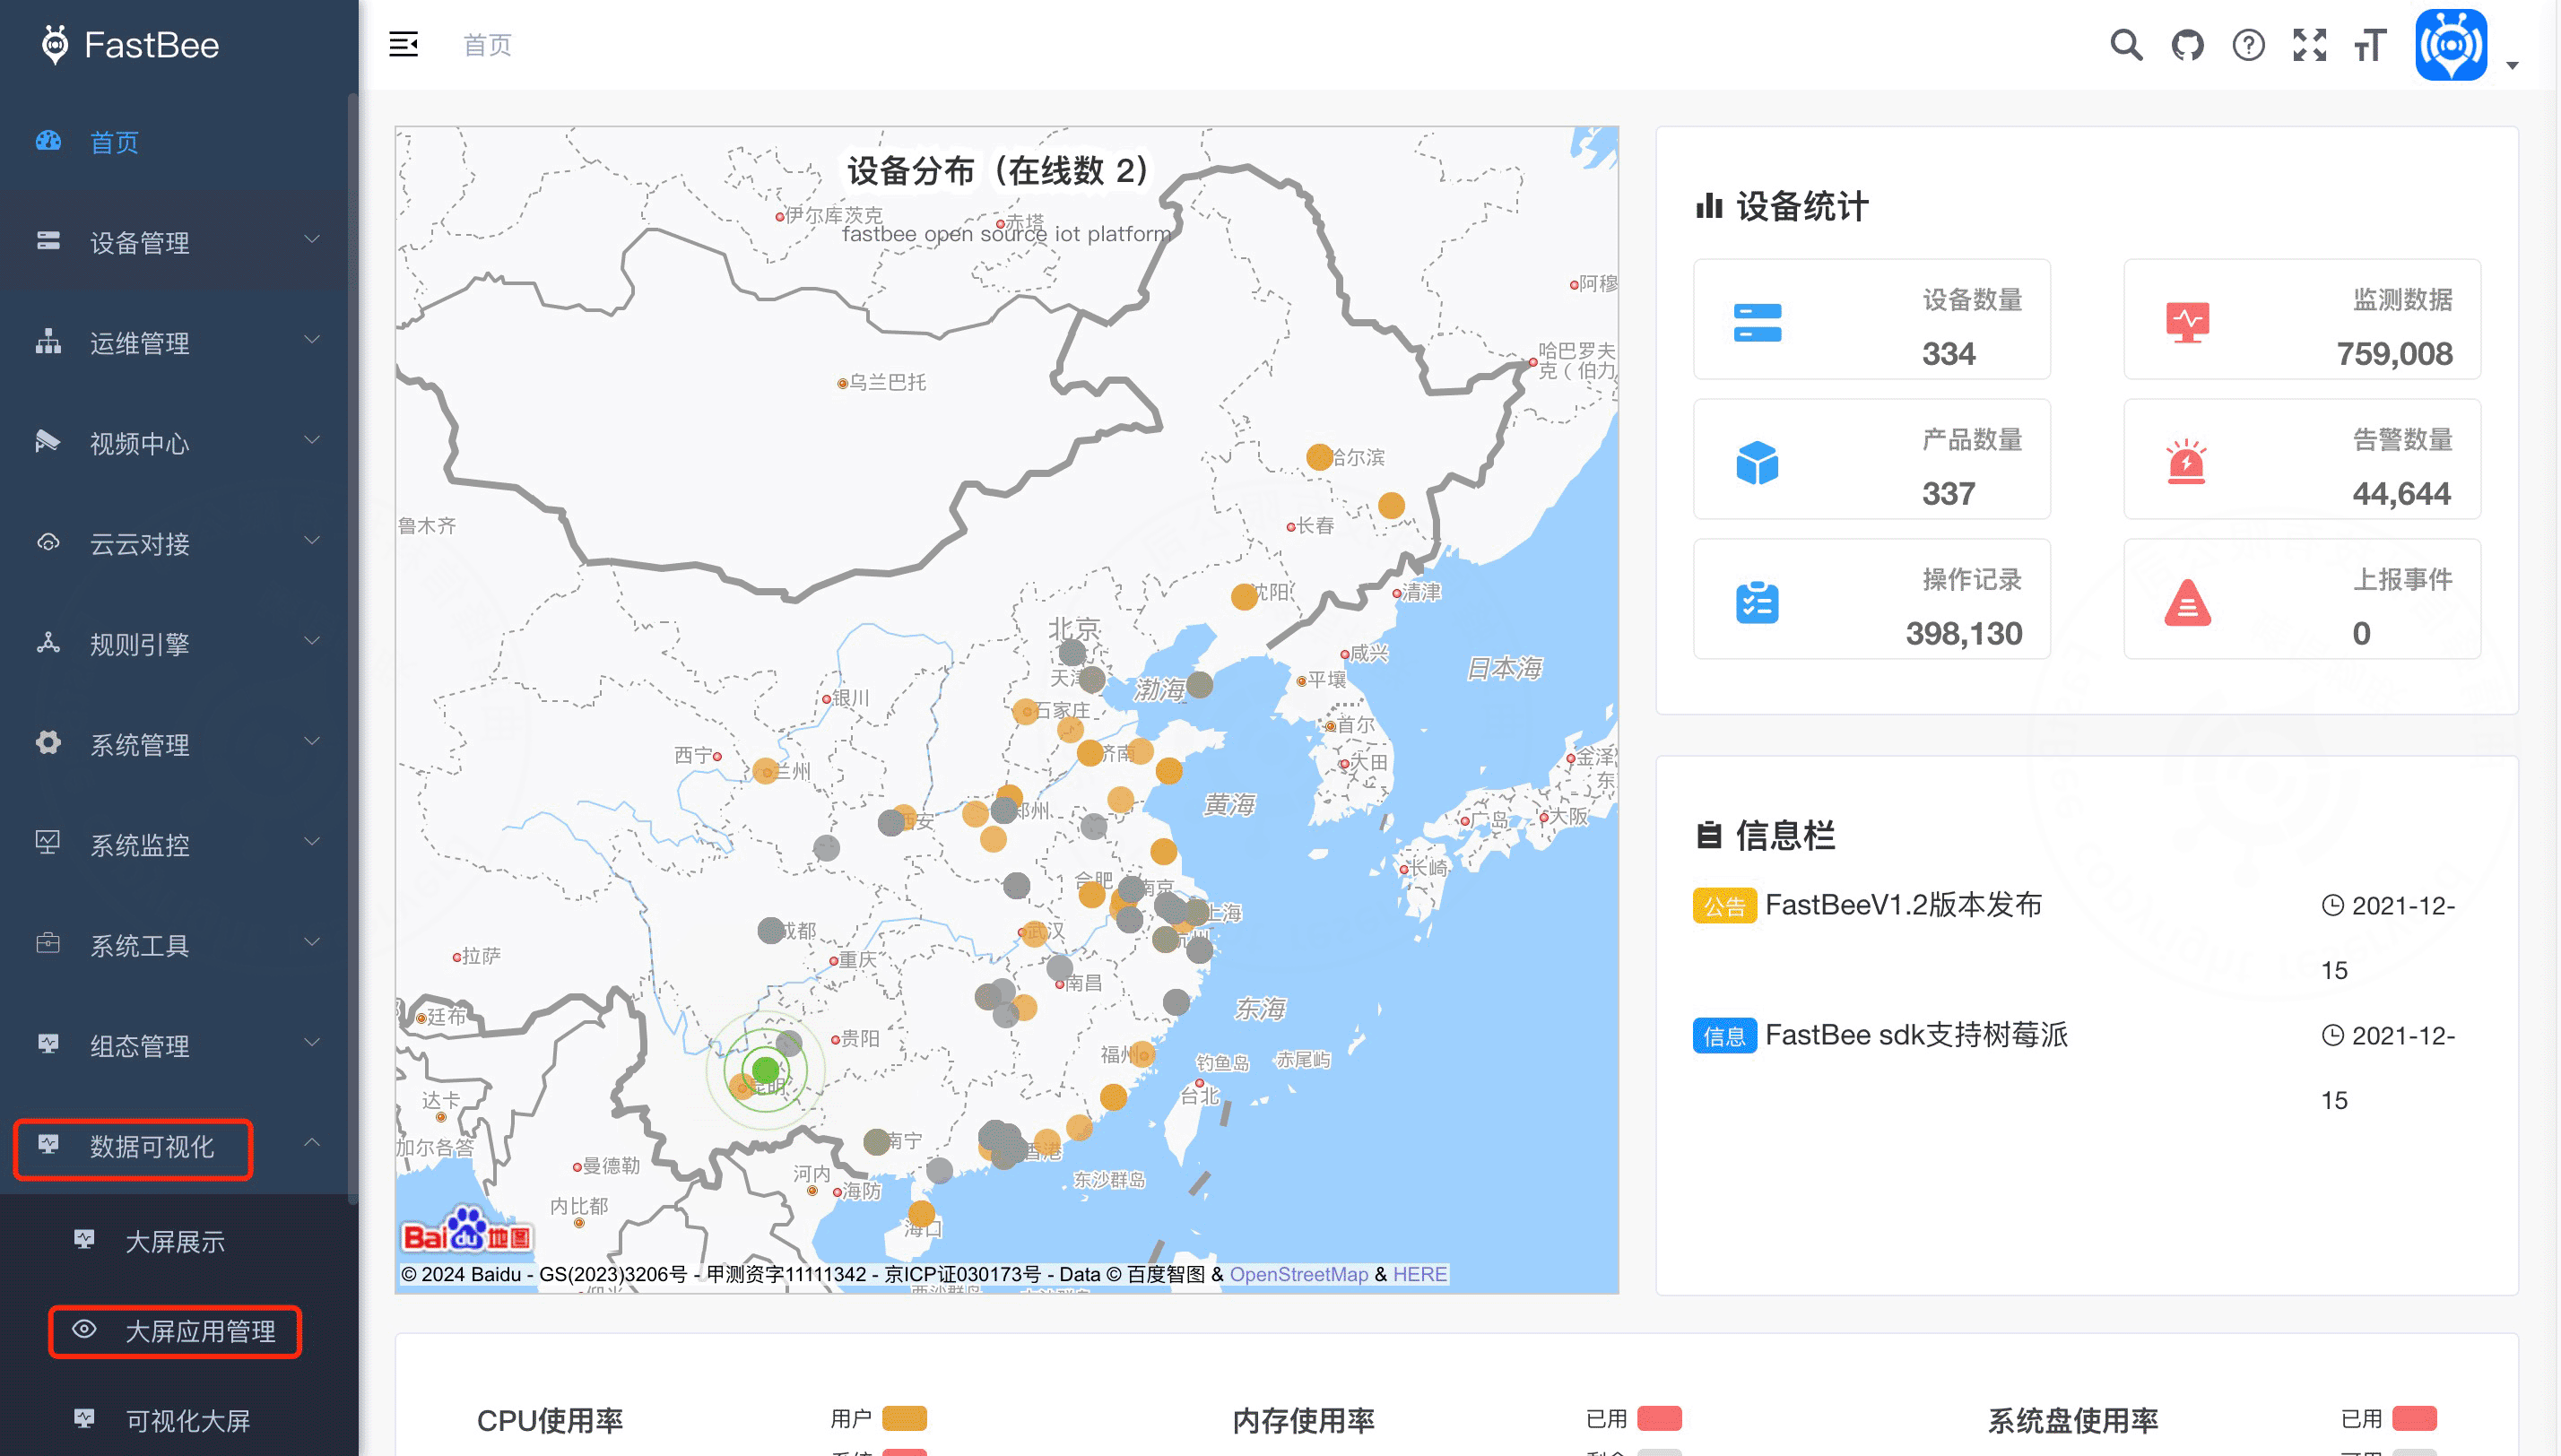Click the Baidu map logo

(x=467, y=1231)
